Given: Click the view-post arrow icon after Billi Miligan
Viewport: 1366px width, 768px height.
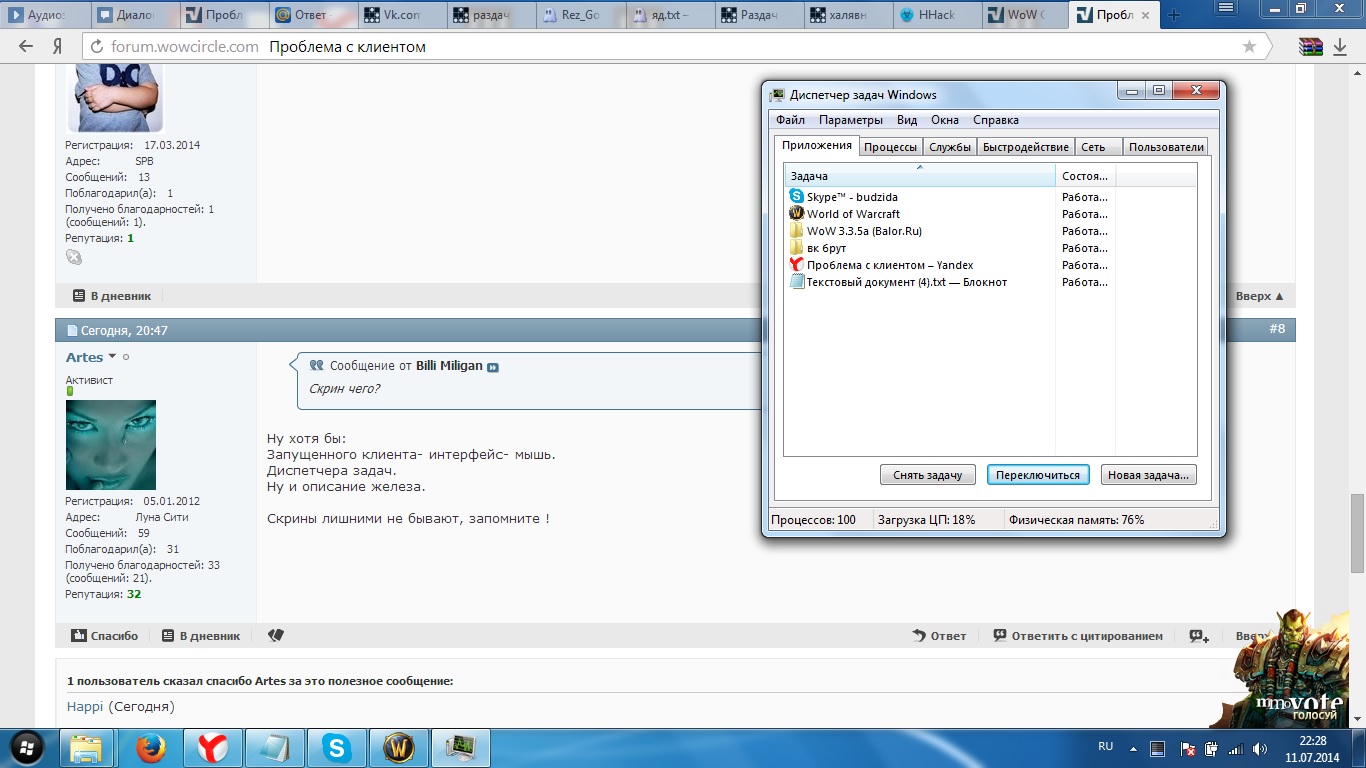Looking at the screenshot, I should point(493,367).
